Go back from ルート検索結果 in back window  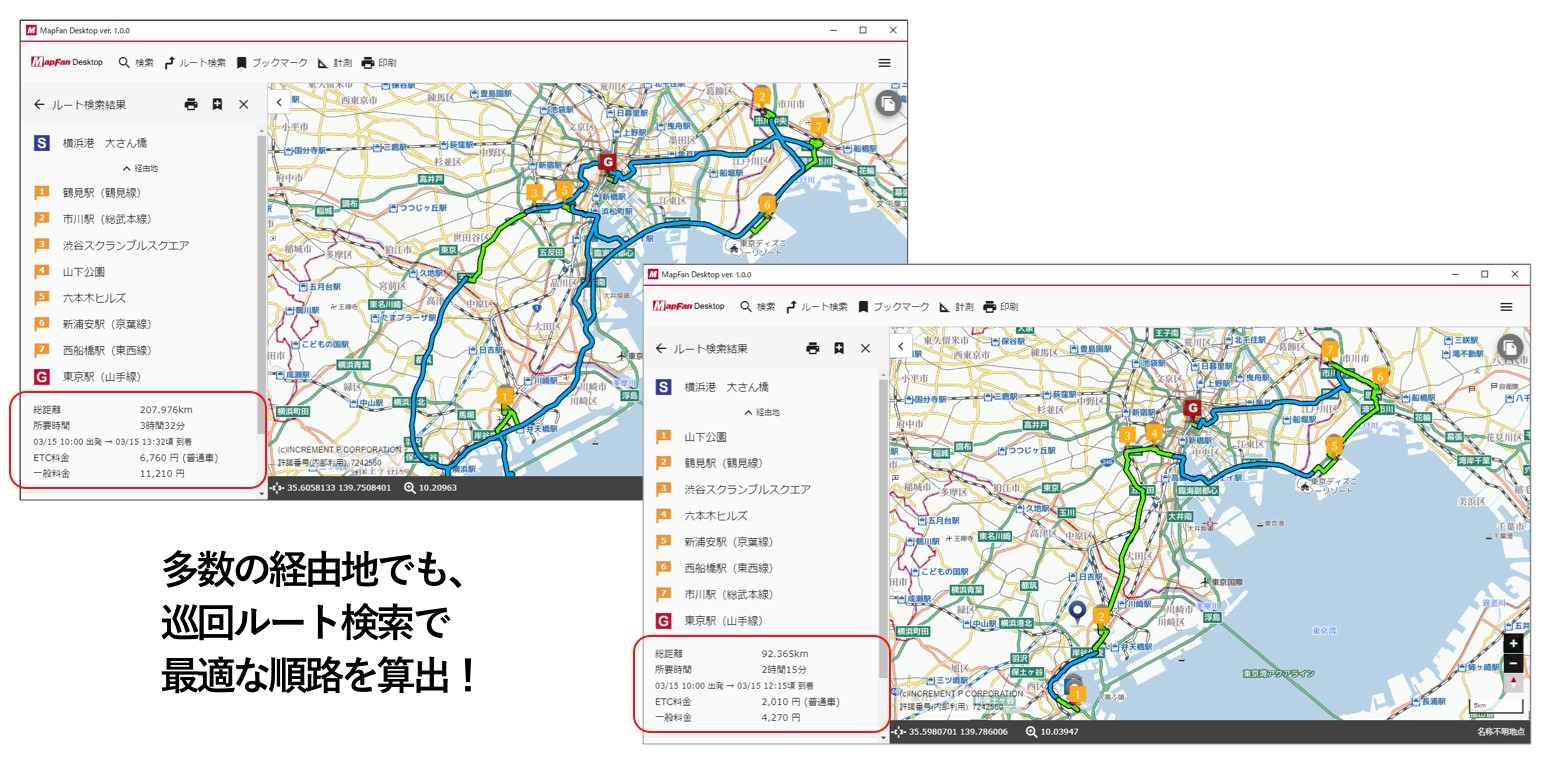click(39, 104)
